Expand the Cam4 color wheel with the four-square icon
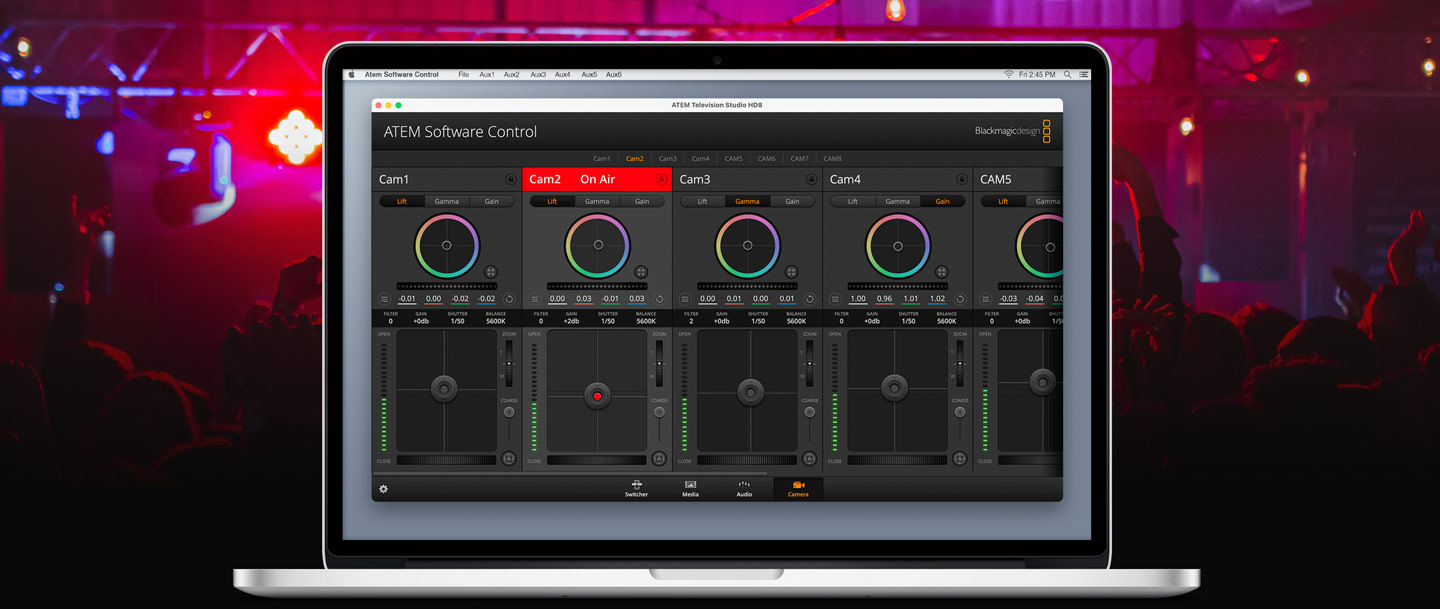1440x609 pixels. click(941, 272)
